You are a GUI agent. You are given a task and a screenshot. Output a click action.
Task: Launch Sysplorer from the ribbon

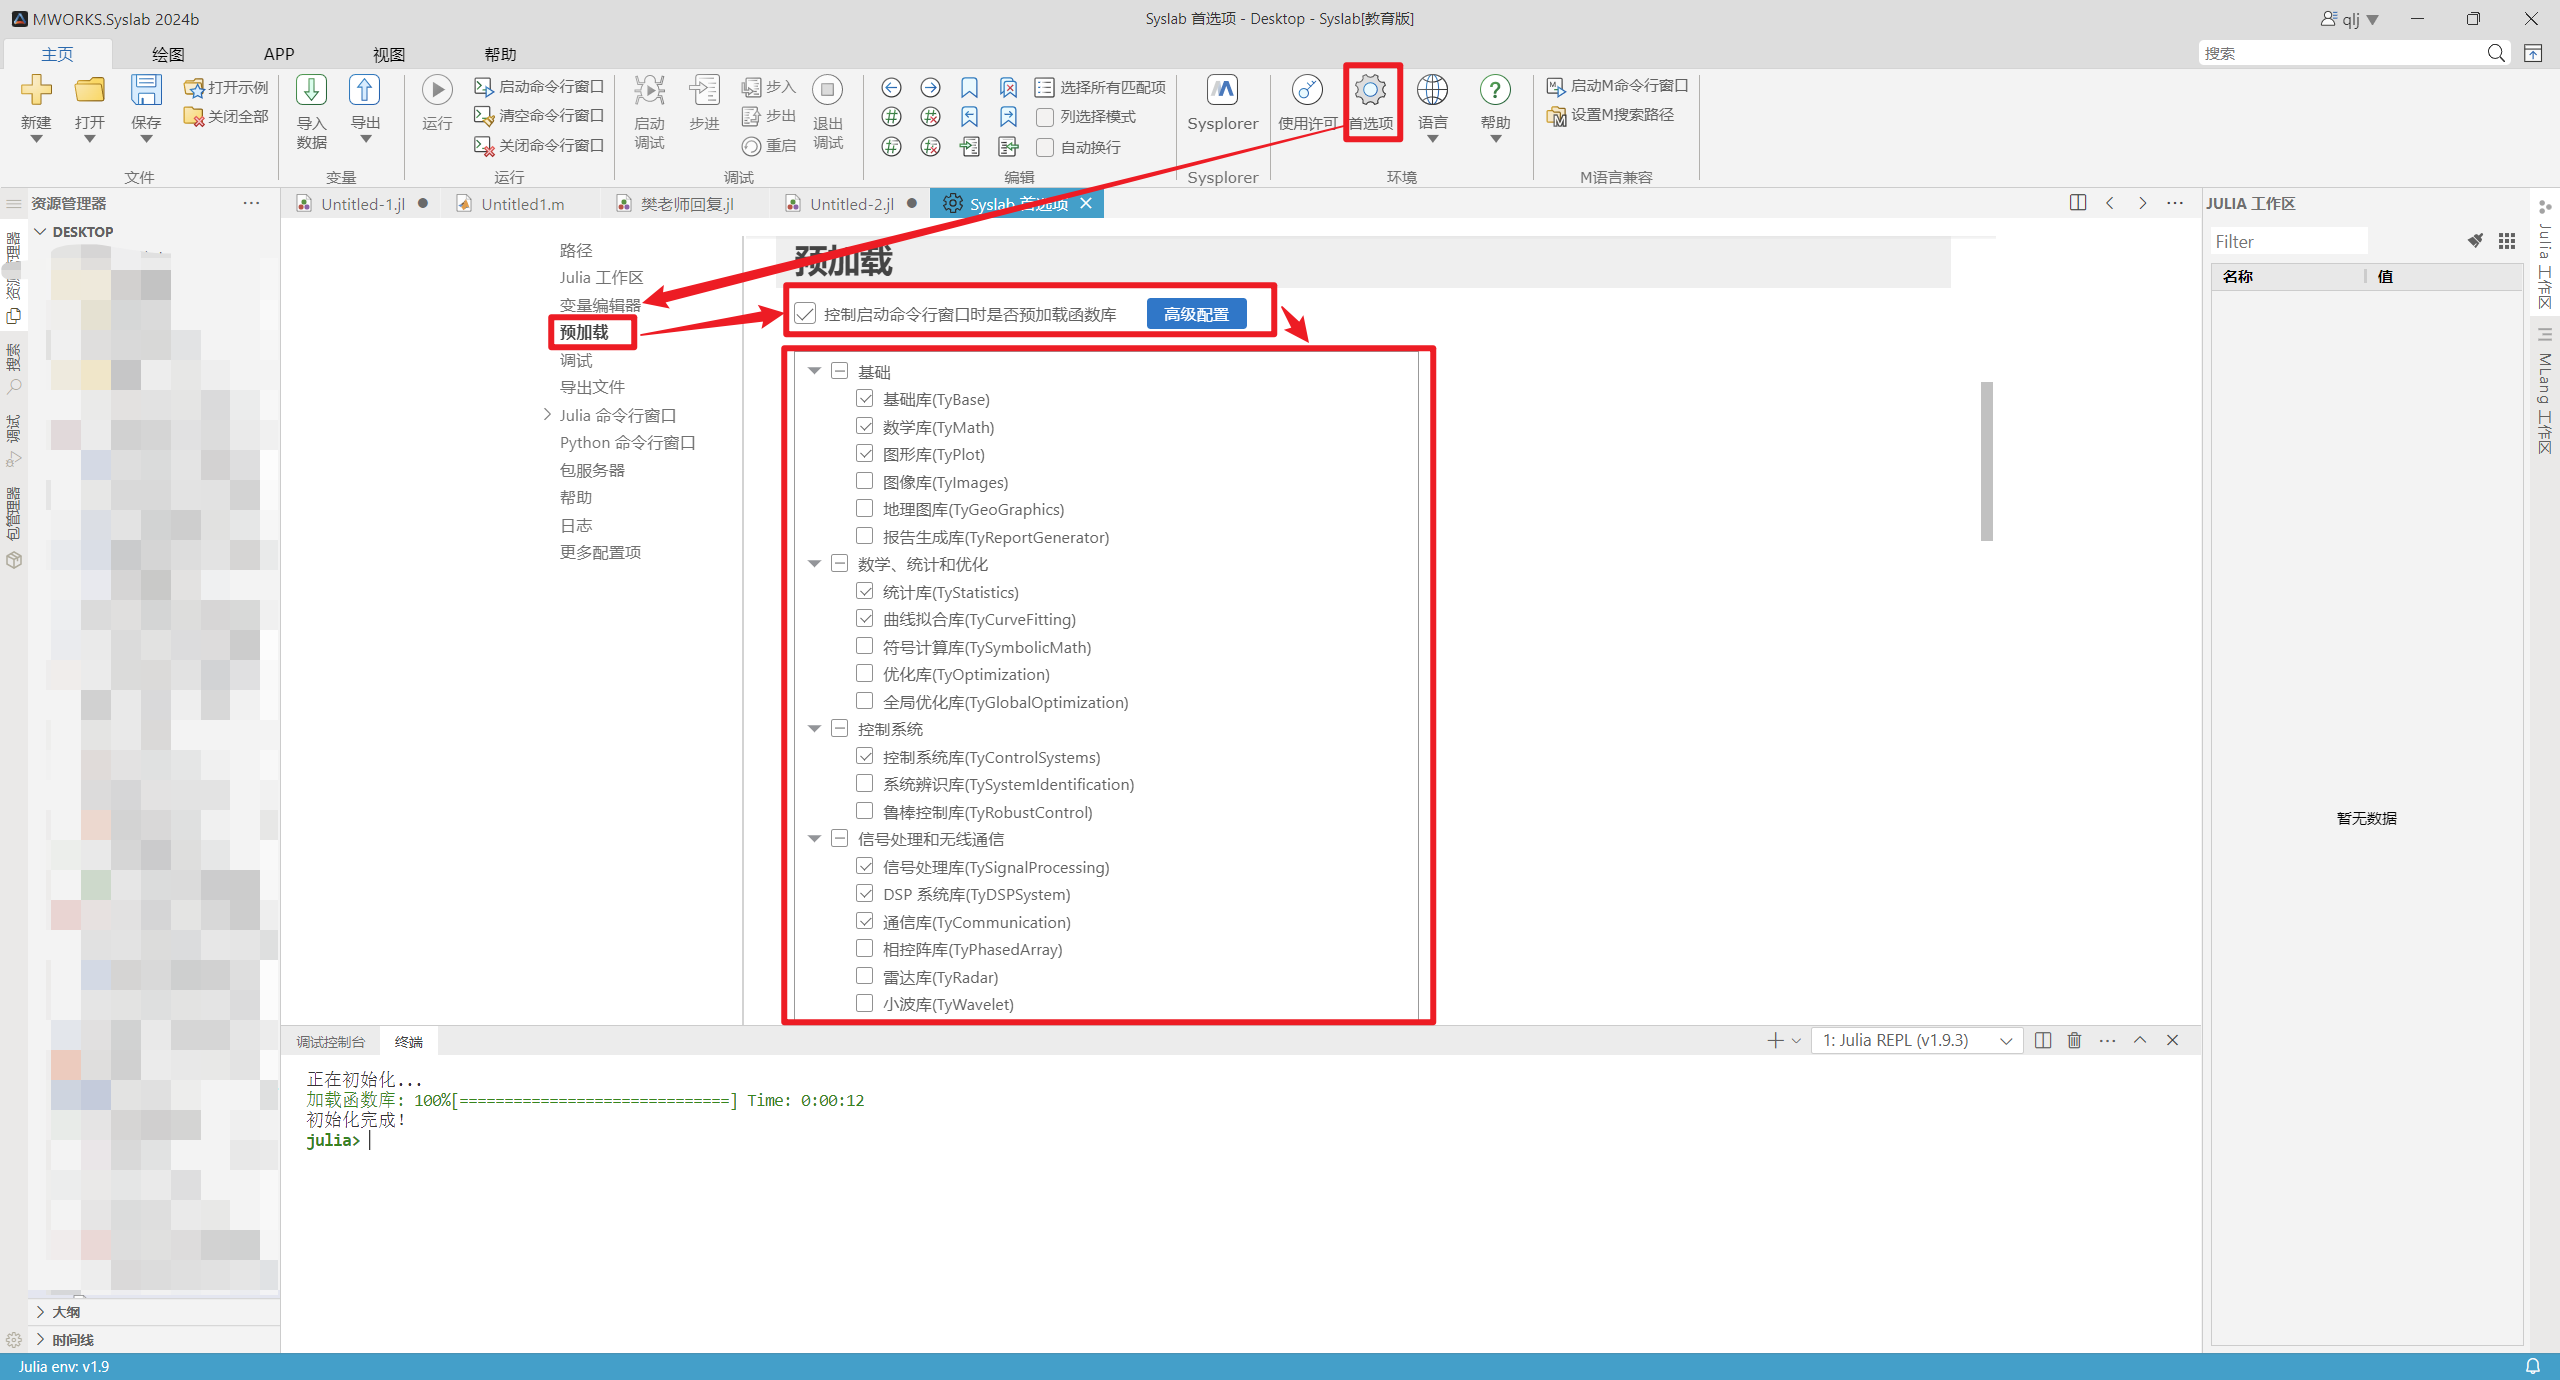pos(1222,90)
